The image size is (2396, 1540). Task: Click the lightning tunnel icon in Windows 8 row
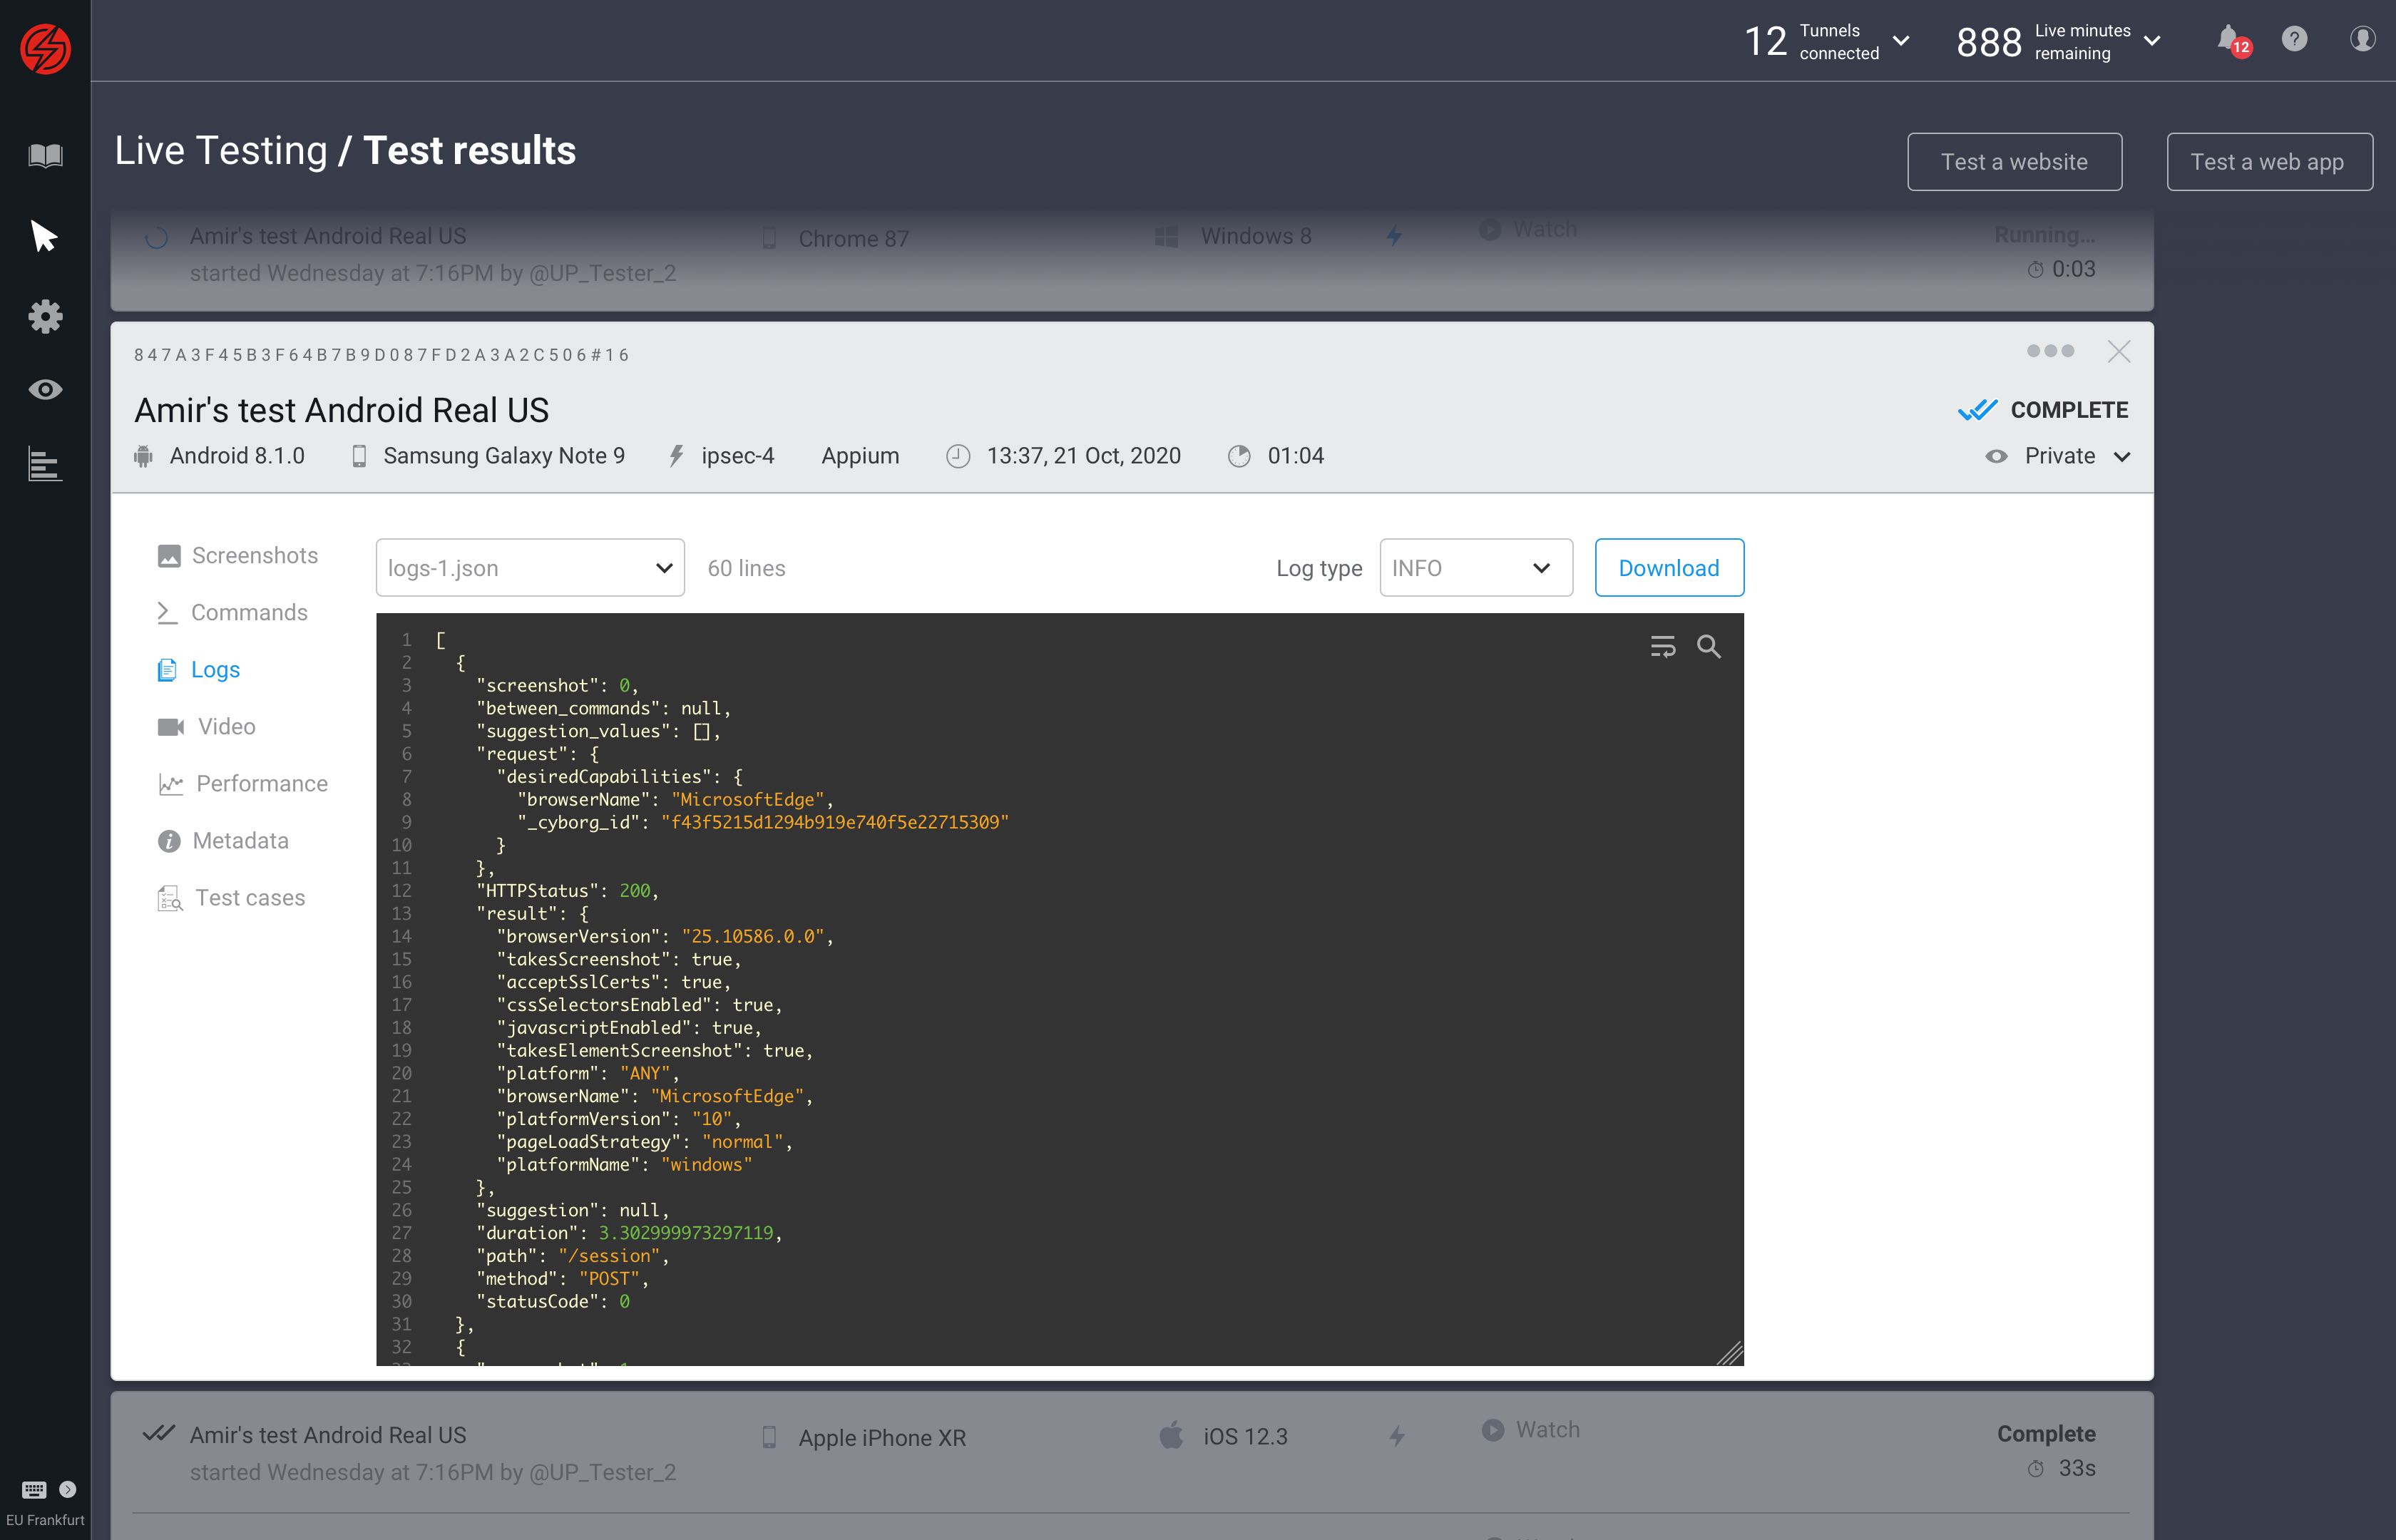(1394, 236)
